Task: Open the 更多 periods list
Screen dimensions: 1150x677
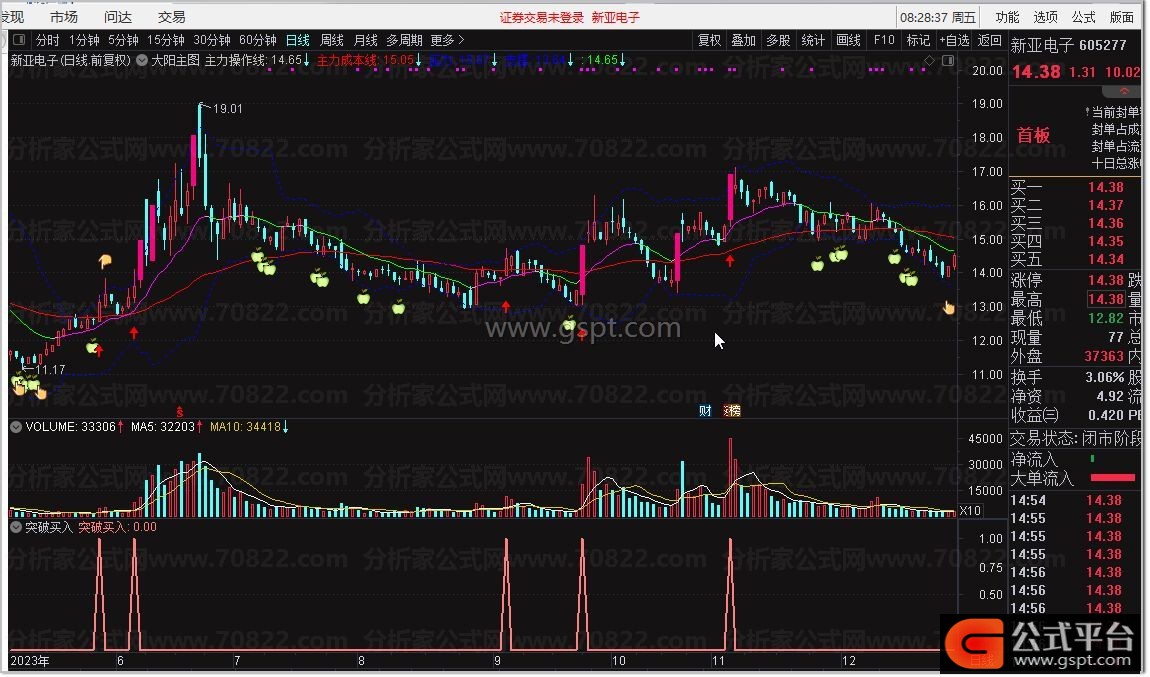Action: coord(447,40)
